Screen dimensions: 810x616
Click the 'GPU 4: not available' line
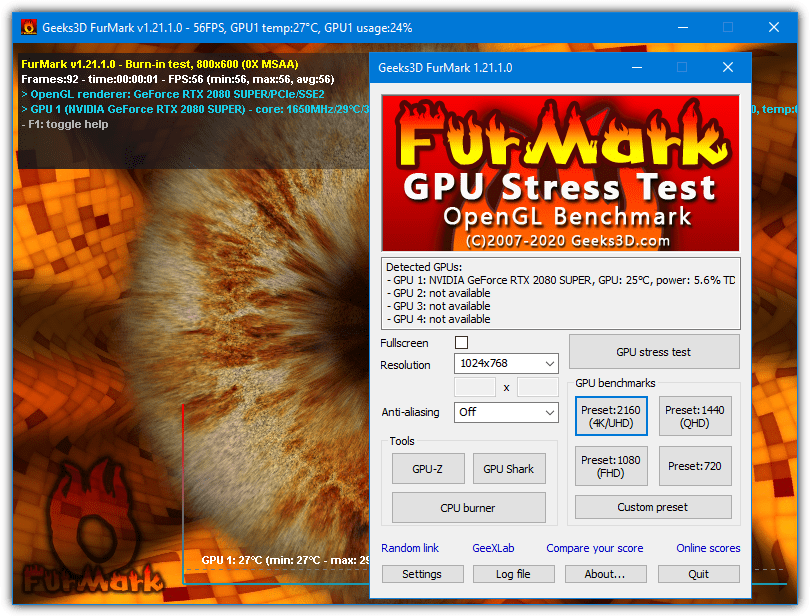(x=438, y=319)
